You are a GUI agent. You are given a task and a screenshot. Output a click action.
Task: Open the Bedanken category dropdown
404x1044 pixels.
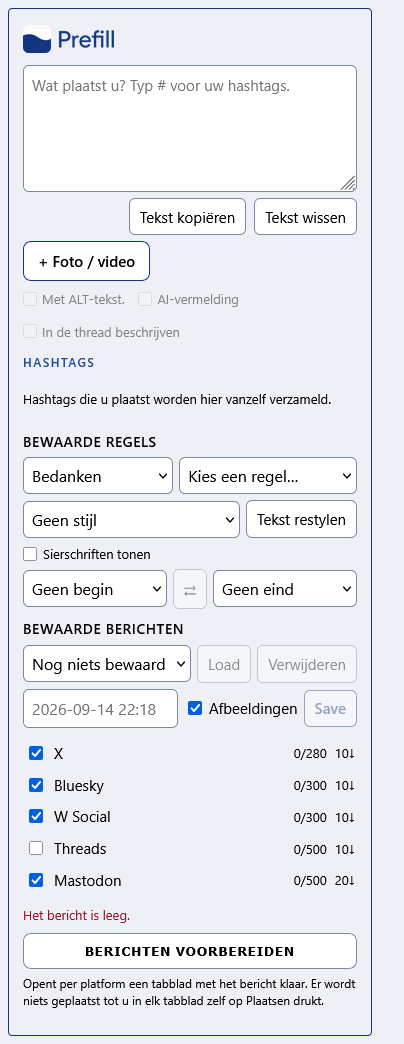pos(98,476)
